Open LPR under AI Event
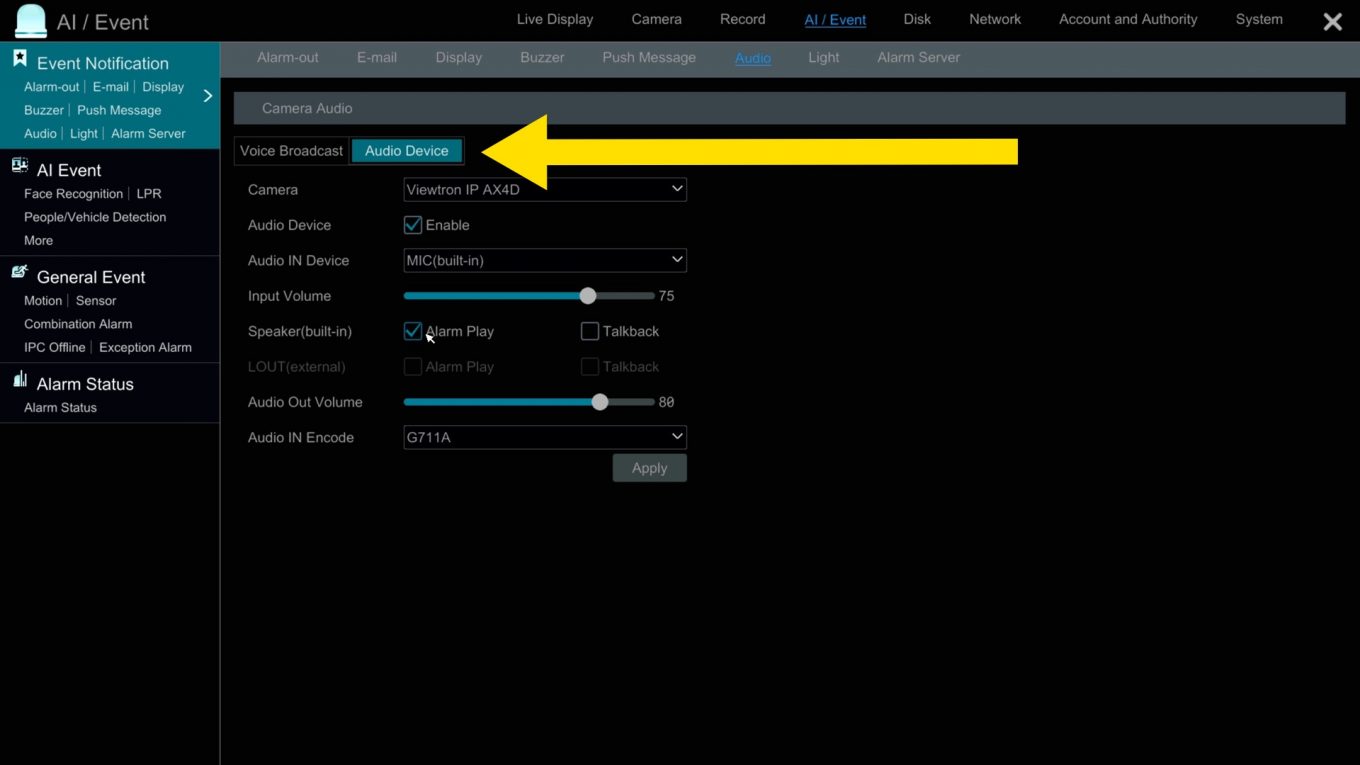Image resolution: width=1360 pixels, height=765 pixels. (149, 194)
